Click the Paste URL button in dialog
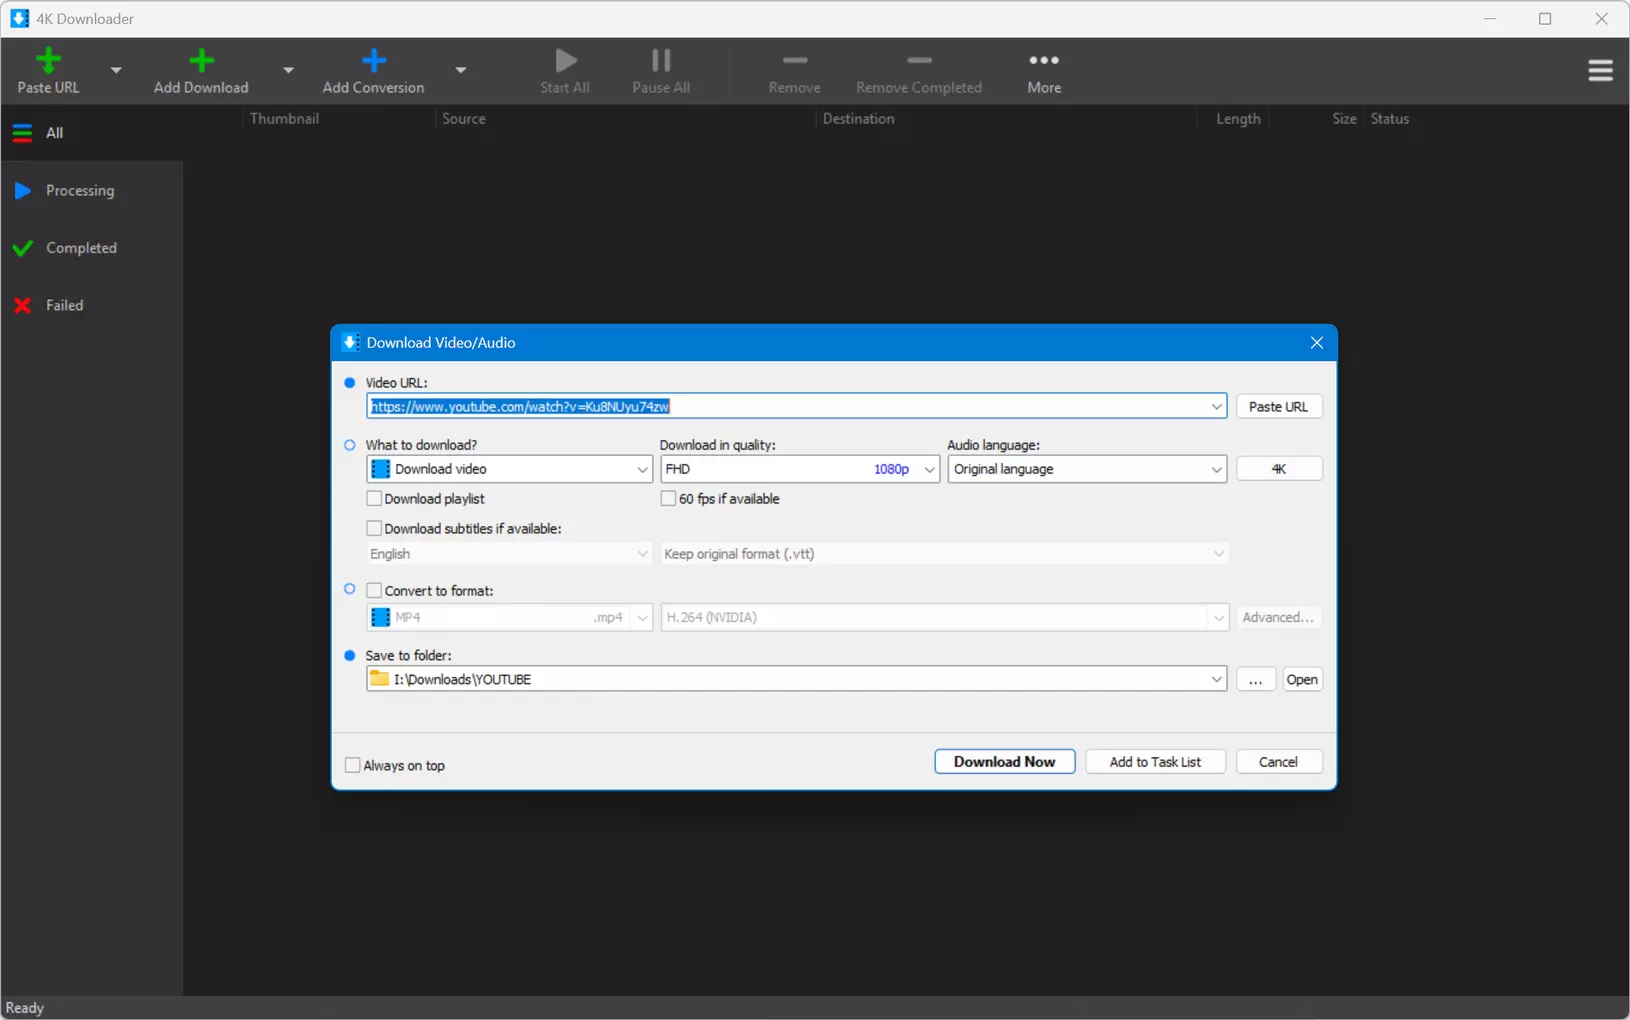 pos(1279,407)
